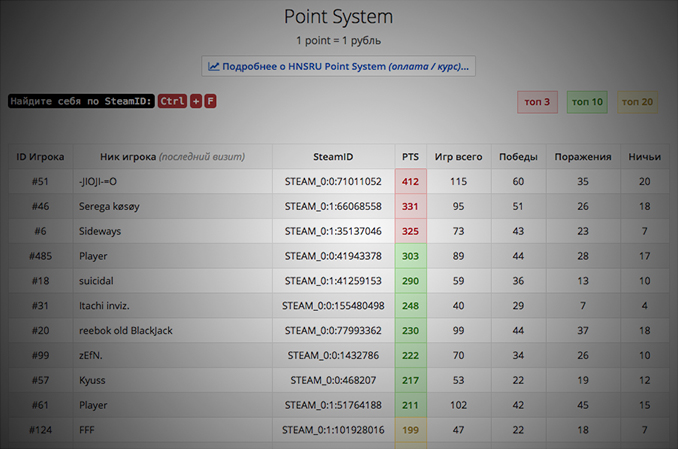Click the red "топ 3" legend badge
The height and width of the screenshot is (449, 678).
pos(537,101)
